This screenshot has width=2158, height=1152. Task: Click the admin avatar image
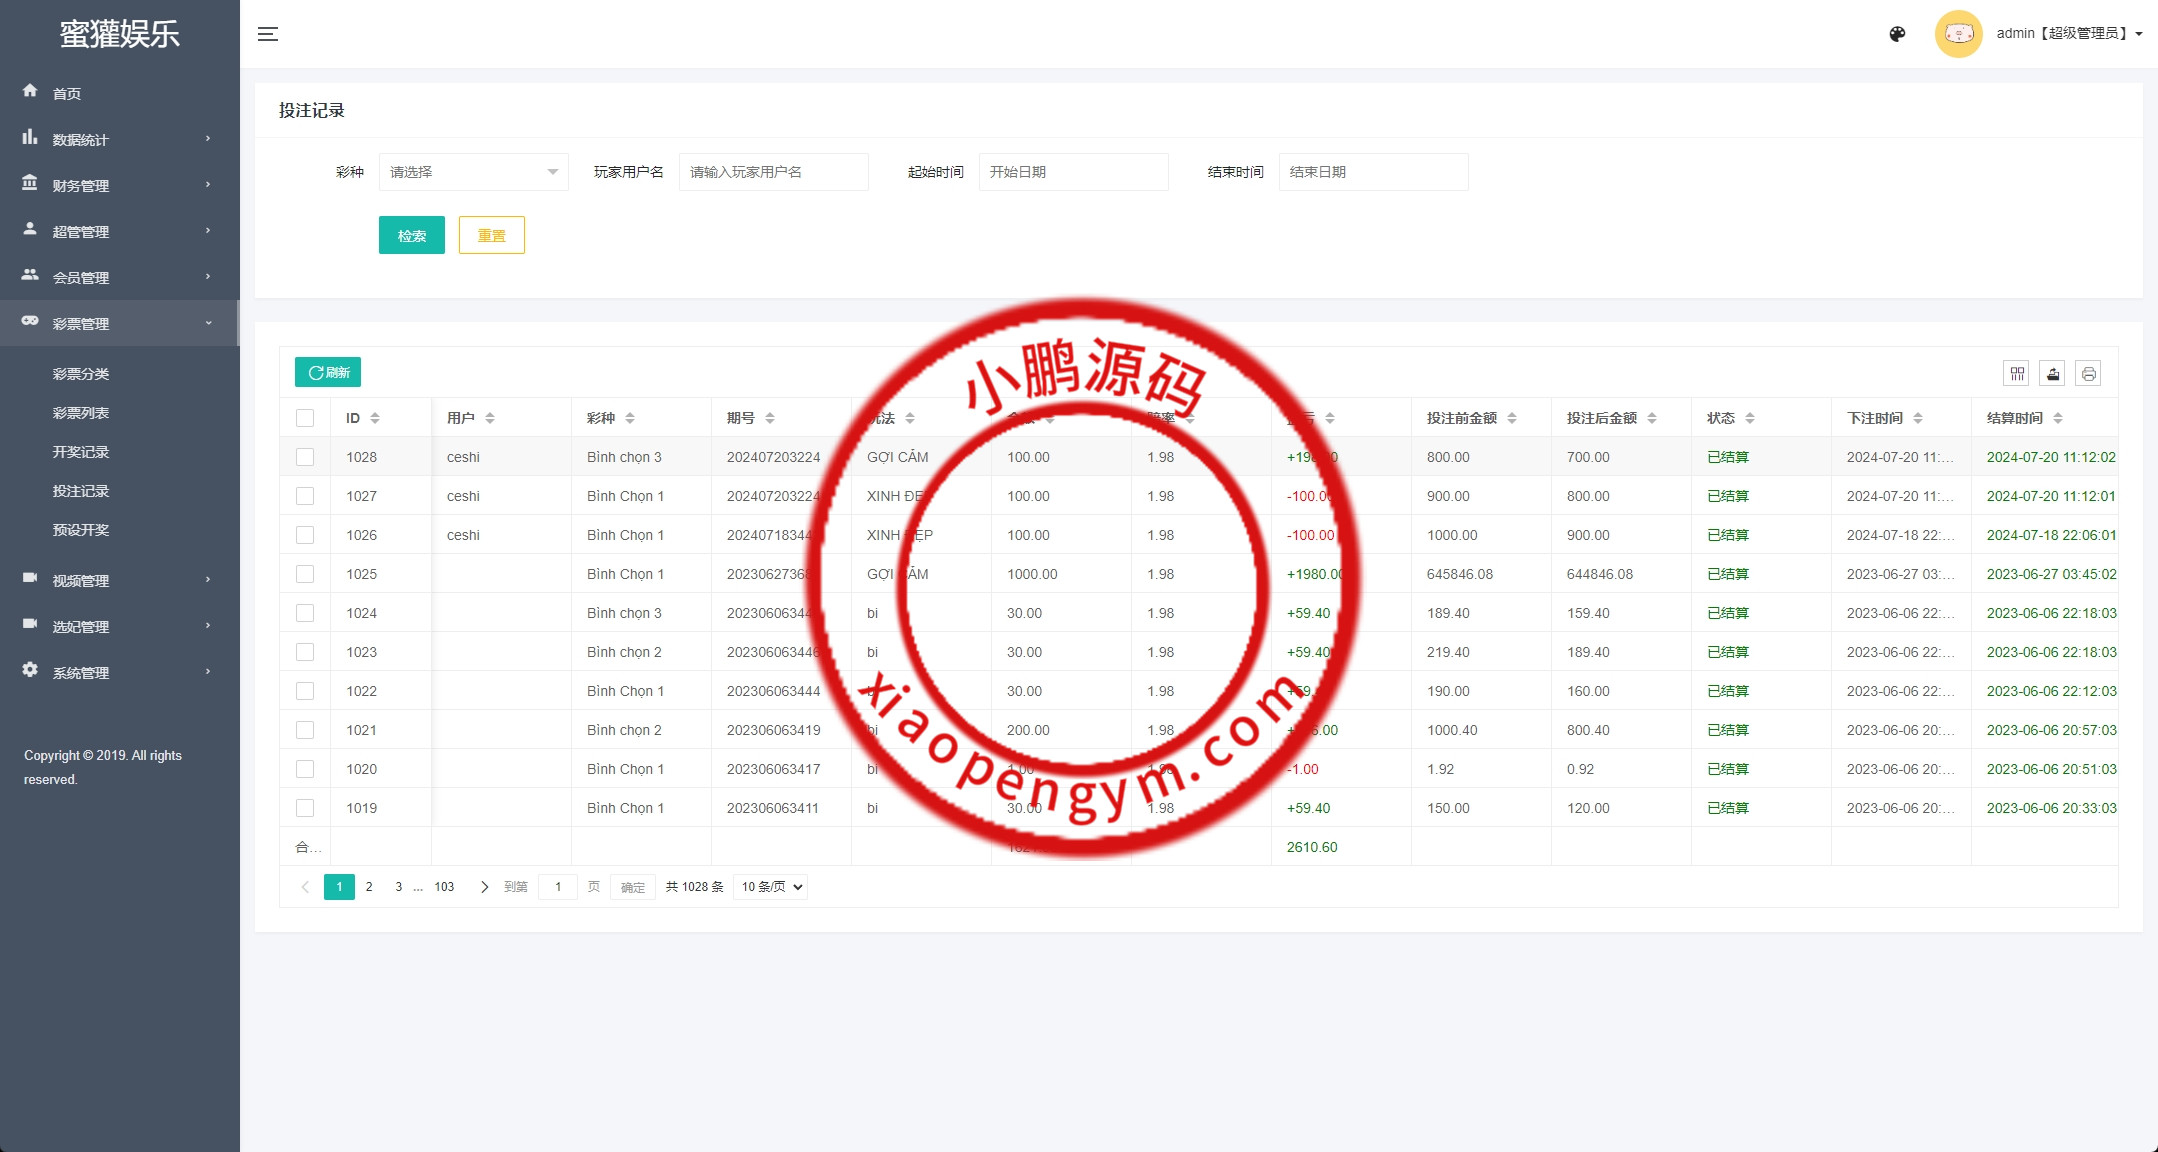coord(1958,34)
